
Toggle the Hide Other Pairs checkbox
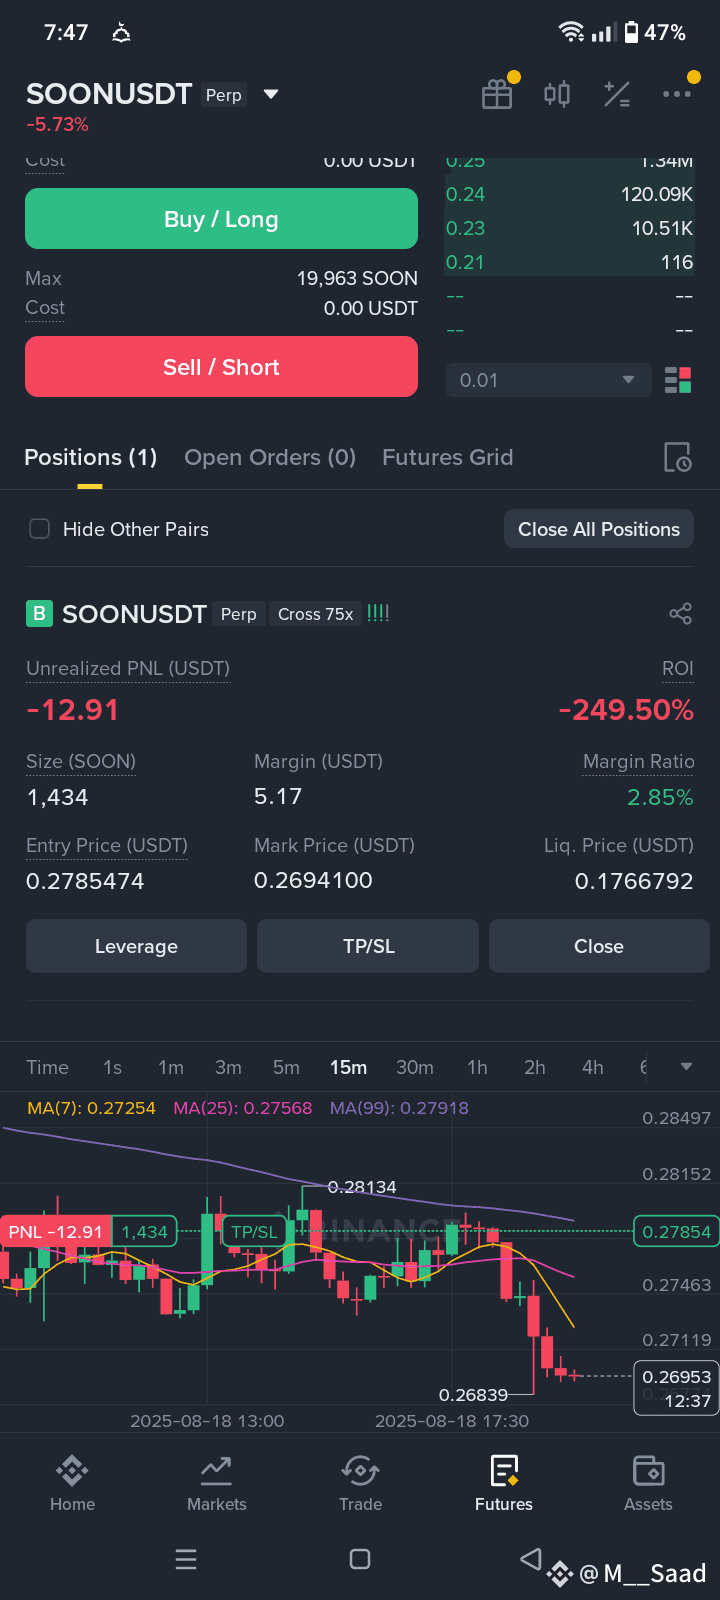(x=39, y=529)
